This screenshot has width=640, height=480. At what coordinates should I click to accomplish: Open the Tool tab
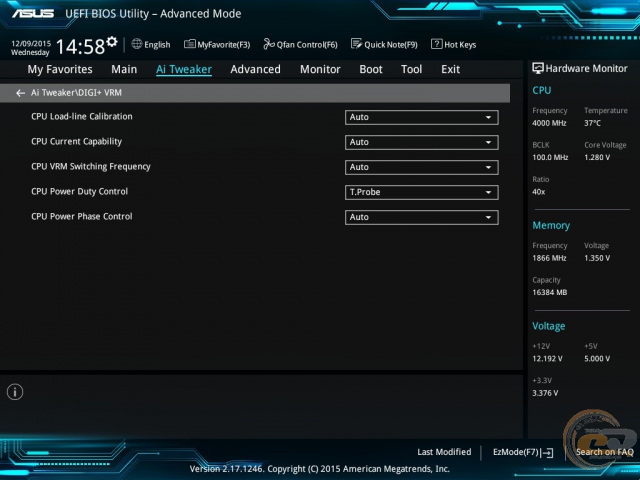pos(411,69)
